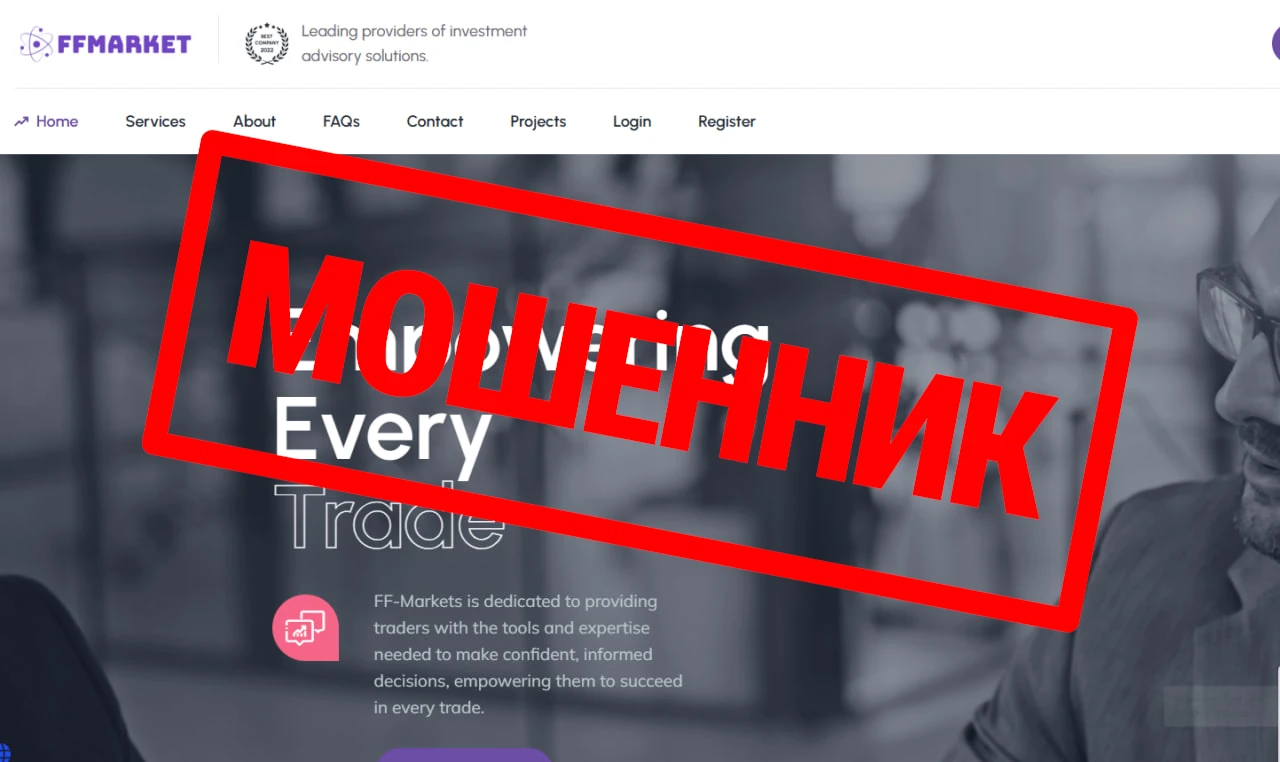Click the pink chart chat-bubble icon
Viewport: 1280px width, 762px height.
click(305, 628)
